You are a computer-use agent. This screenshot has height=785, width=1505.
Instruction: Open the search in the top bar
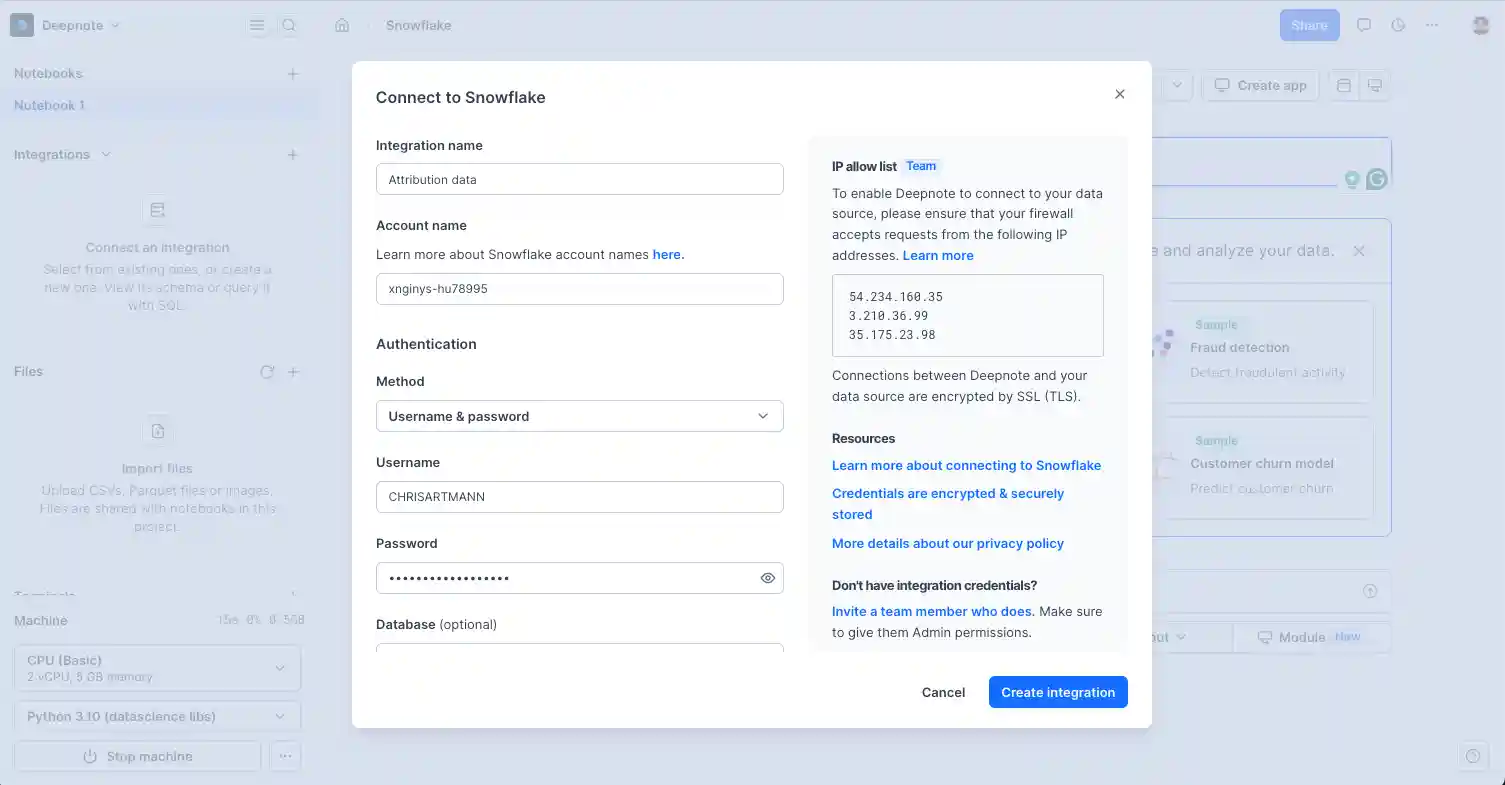[289, 25]
